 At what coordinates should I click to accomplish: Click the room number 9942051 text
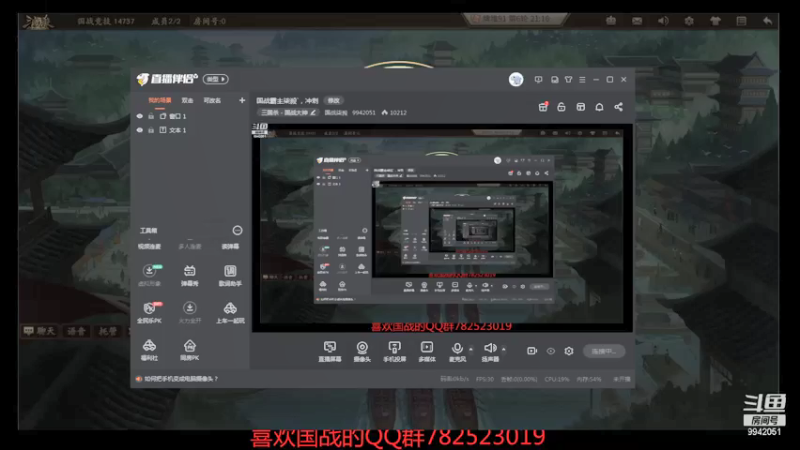pyautogui.click(x=364, y=113)
